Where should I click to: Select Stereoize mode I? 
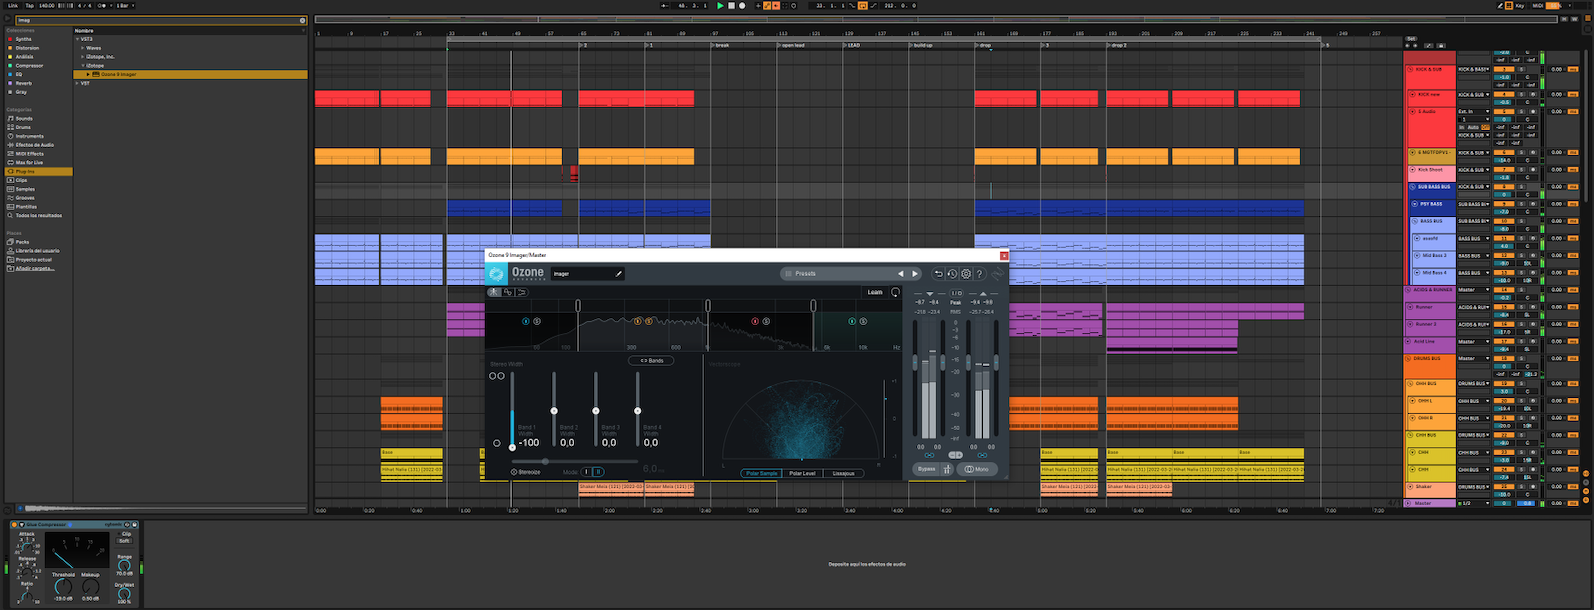pos(587,472)
